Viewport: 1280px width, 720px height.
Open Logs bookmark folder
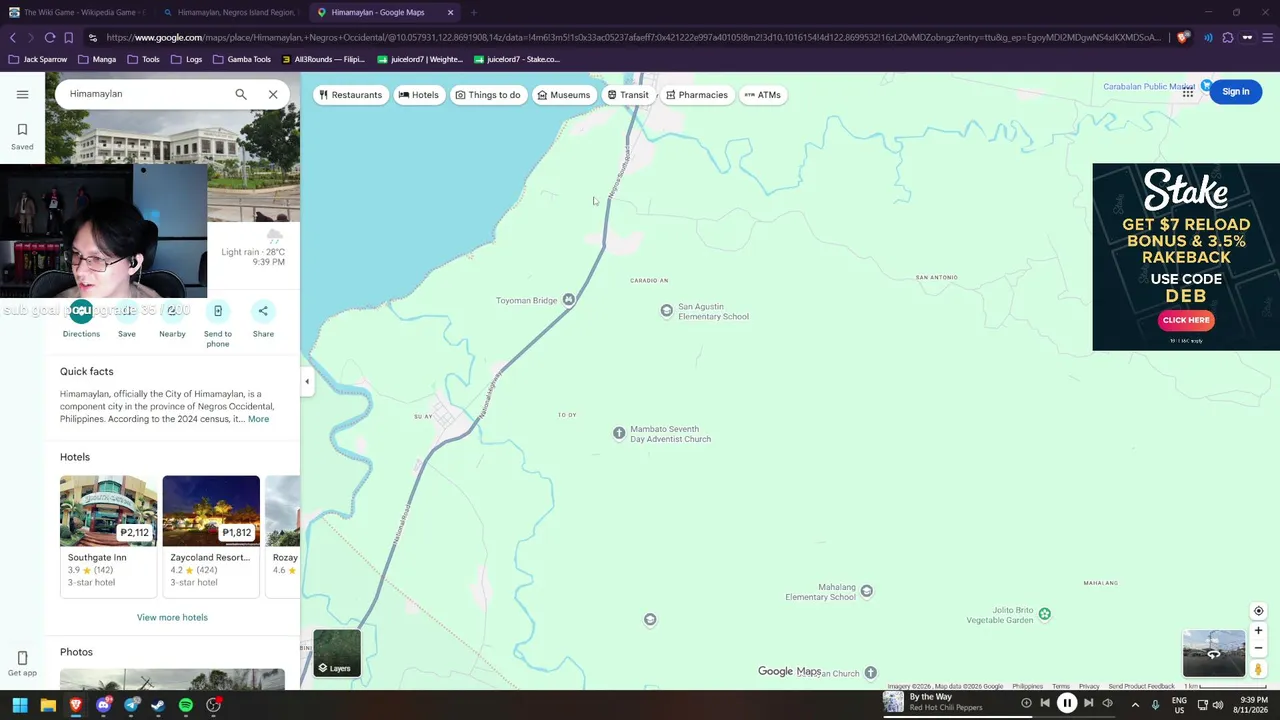click(187, 59)
